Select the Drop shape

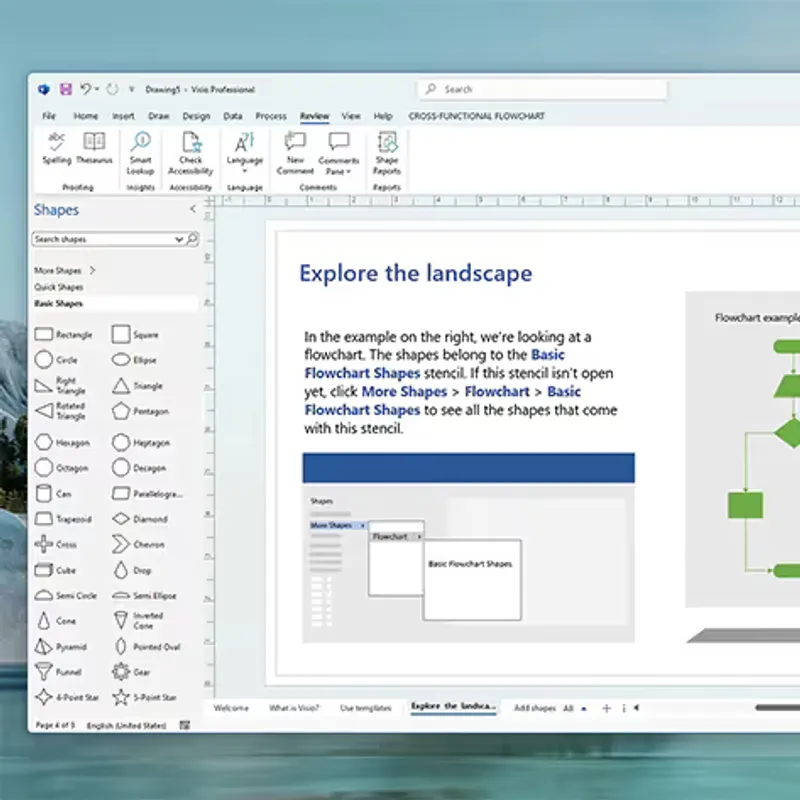click(x=132, y=570)
